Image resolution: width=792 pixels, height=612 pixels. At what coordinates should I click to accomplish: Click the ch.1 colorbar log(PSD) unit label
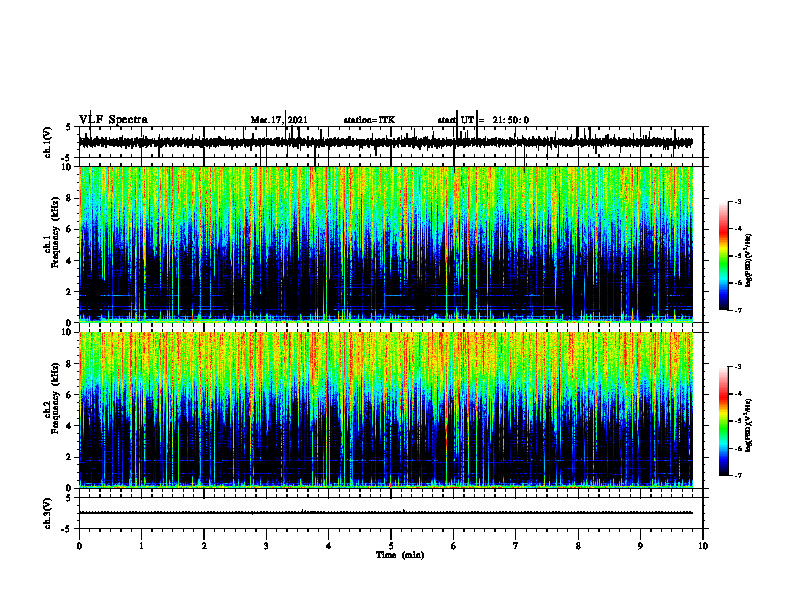(x=749, y=261)
